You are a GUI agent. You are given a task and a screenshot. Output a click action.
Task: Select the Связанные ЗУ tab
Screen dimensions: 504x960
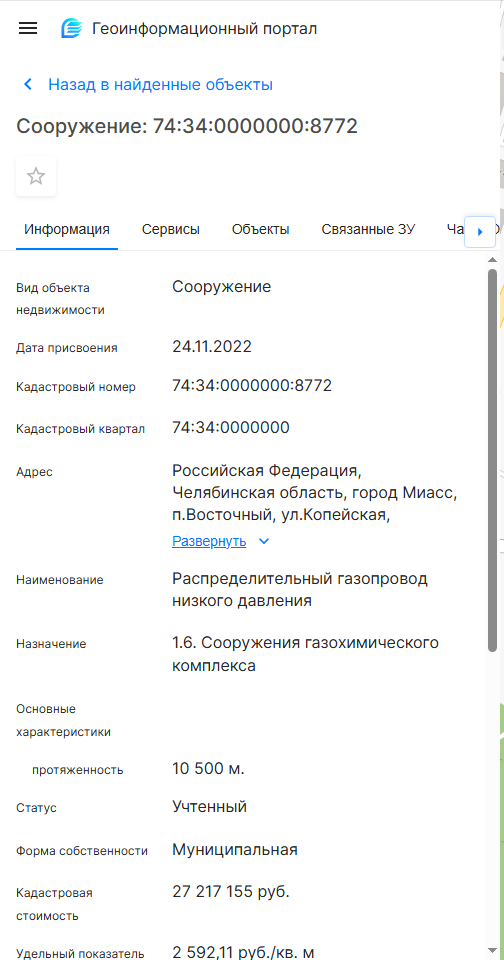pos(368,230)
